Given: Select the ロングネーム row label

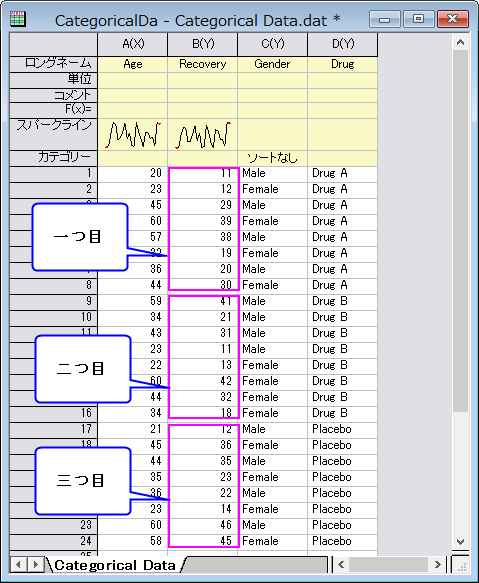Looking at the screenshot, I should tap(54, 64).
